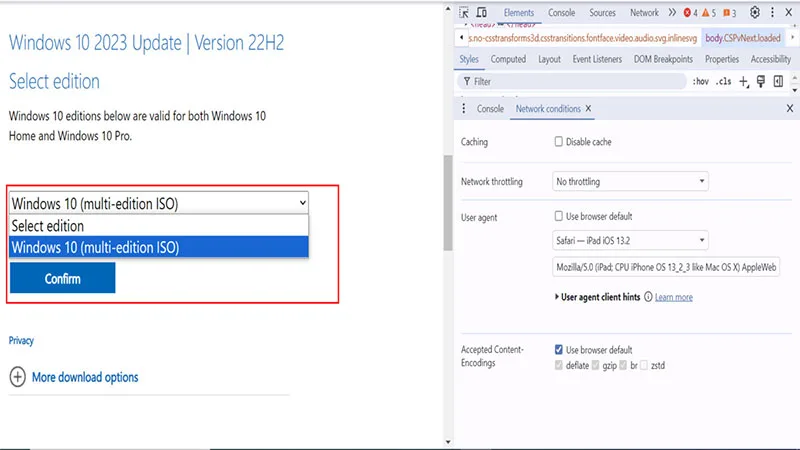Open DevTools settings gear
This screenshot has width=800, height=450.
[755, 12]
